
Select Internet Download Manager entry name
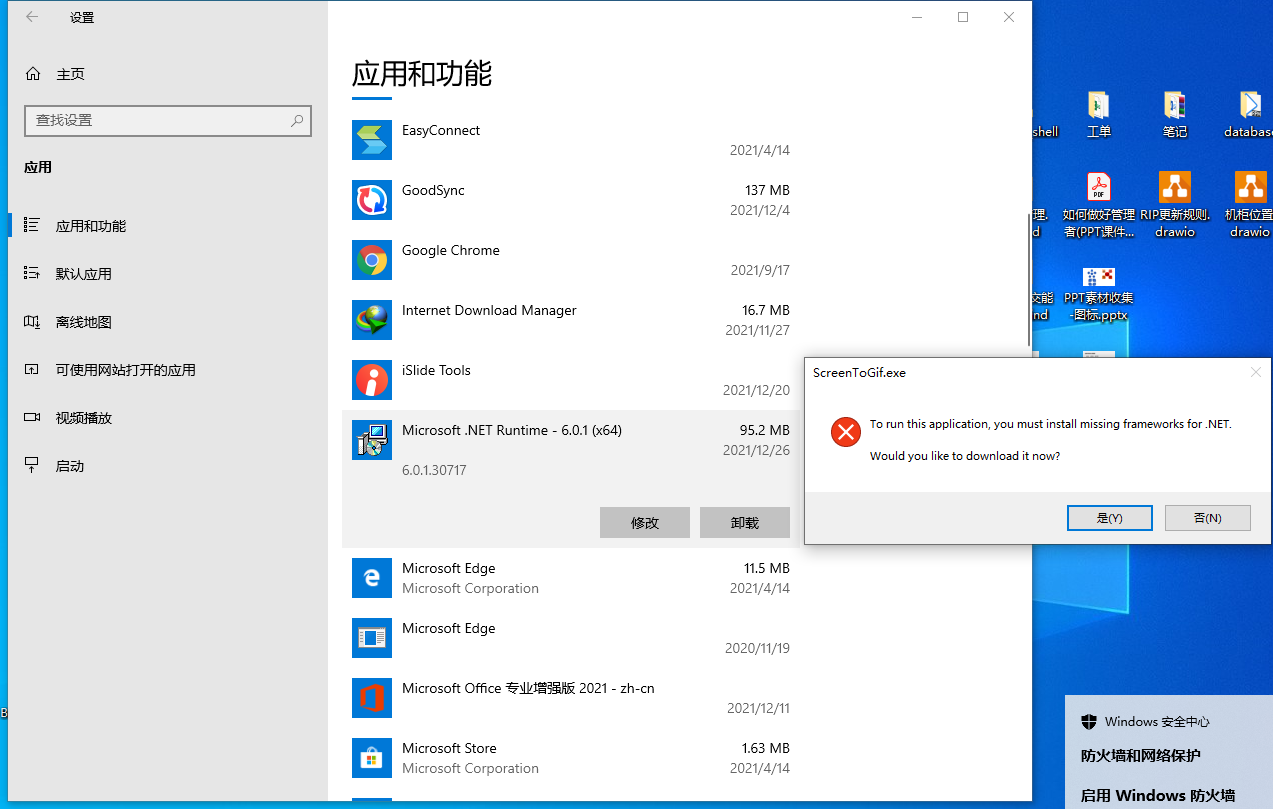pyautogui.click(x=489, y=310)
